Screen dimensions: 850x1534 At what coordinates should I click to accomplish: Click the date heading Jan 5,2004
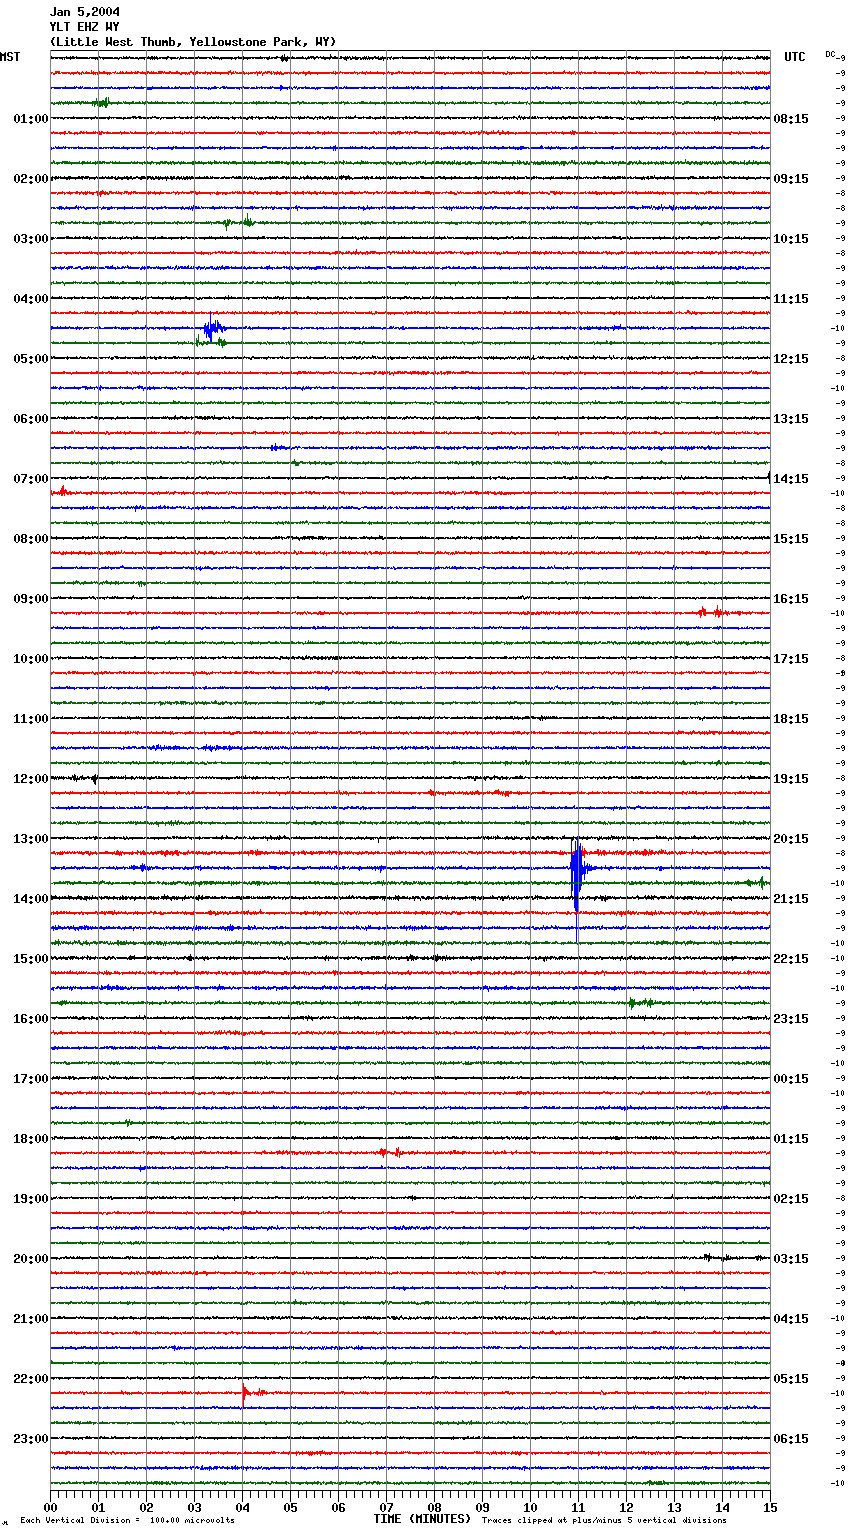pos(84,12)
